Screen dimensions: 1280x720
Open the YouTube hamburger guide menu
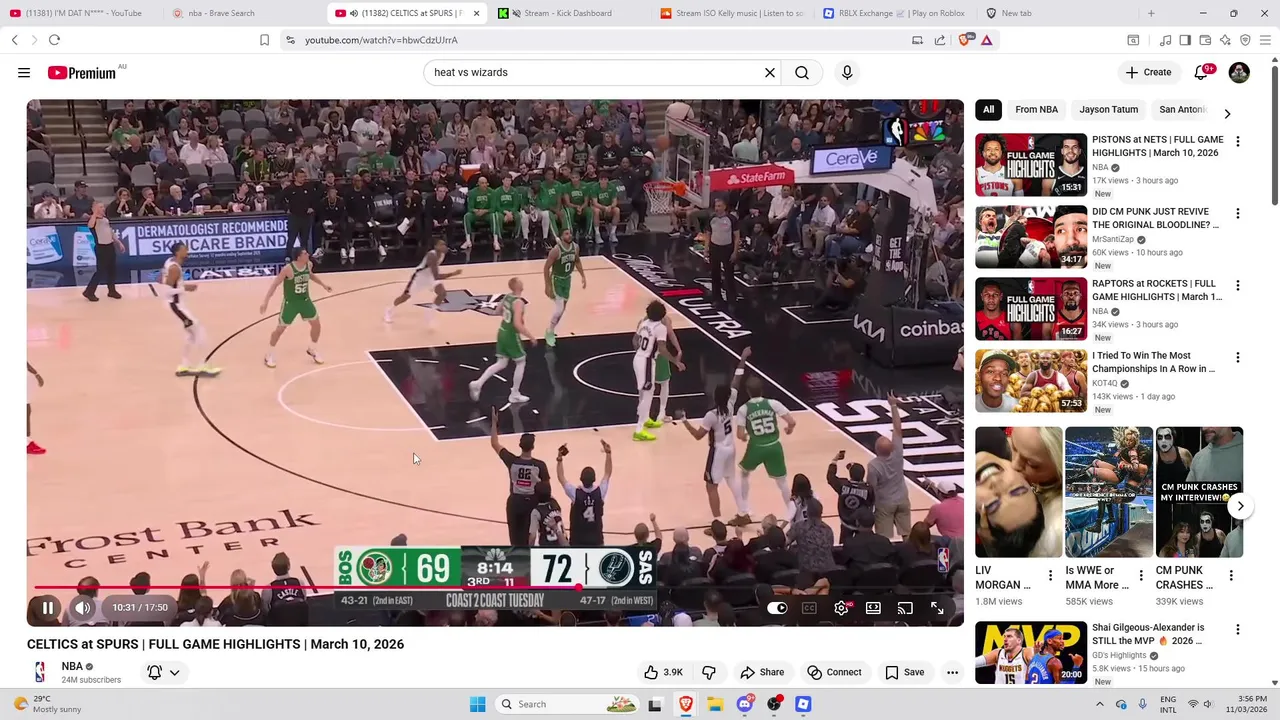tap(24, 72)
